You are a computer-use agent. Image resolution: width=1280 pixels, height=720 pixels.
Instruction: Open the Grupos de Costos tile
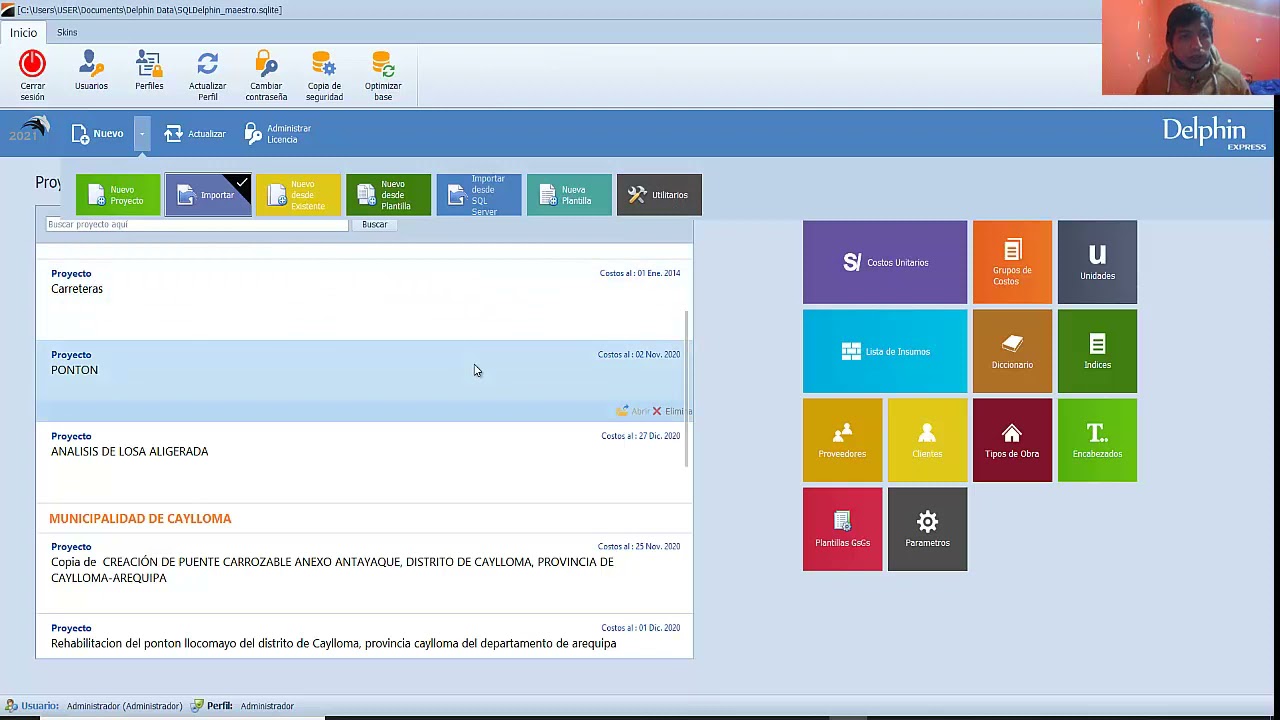tap(1012, 262)
